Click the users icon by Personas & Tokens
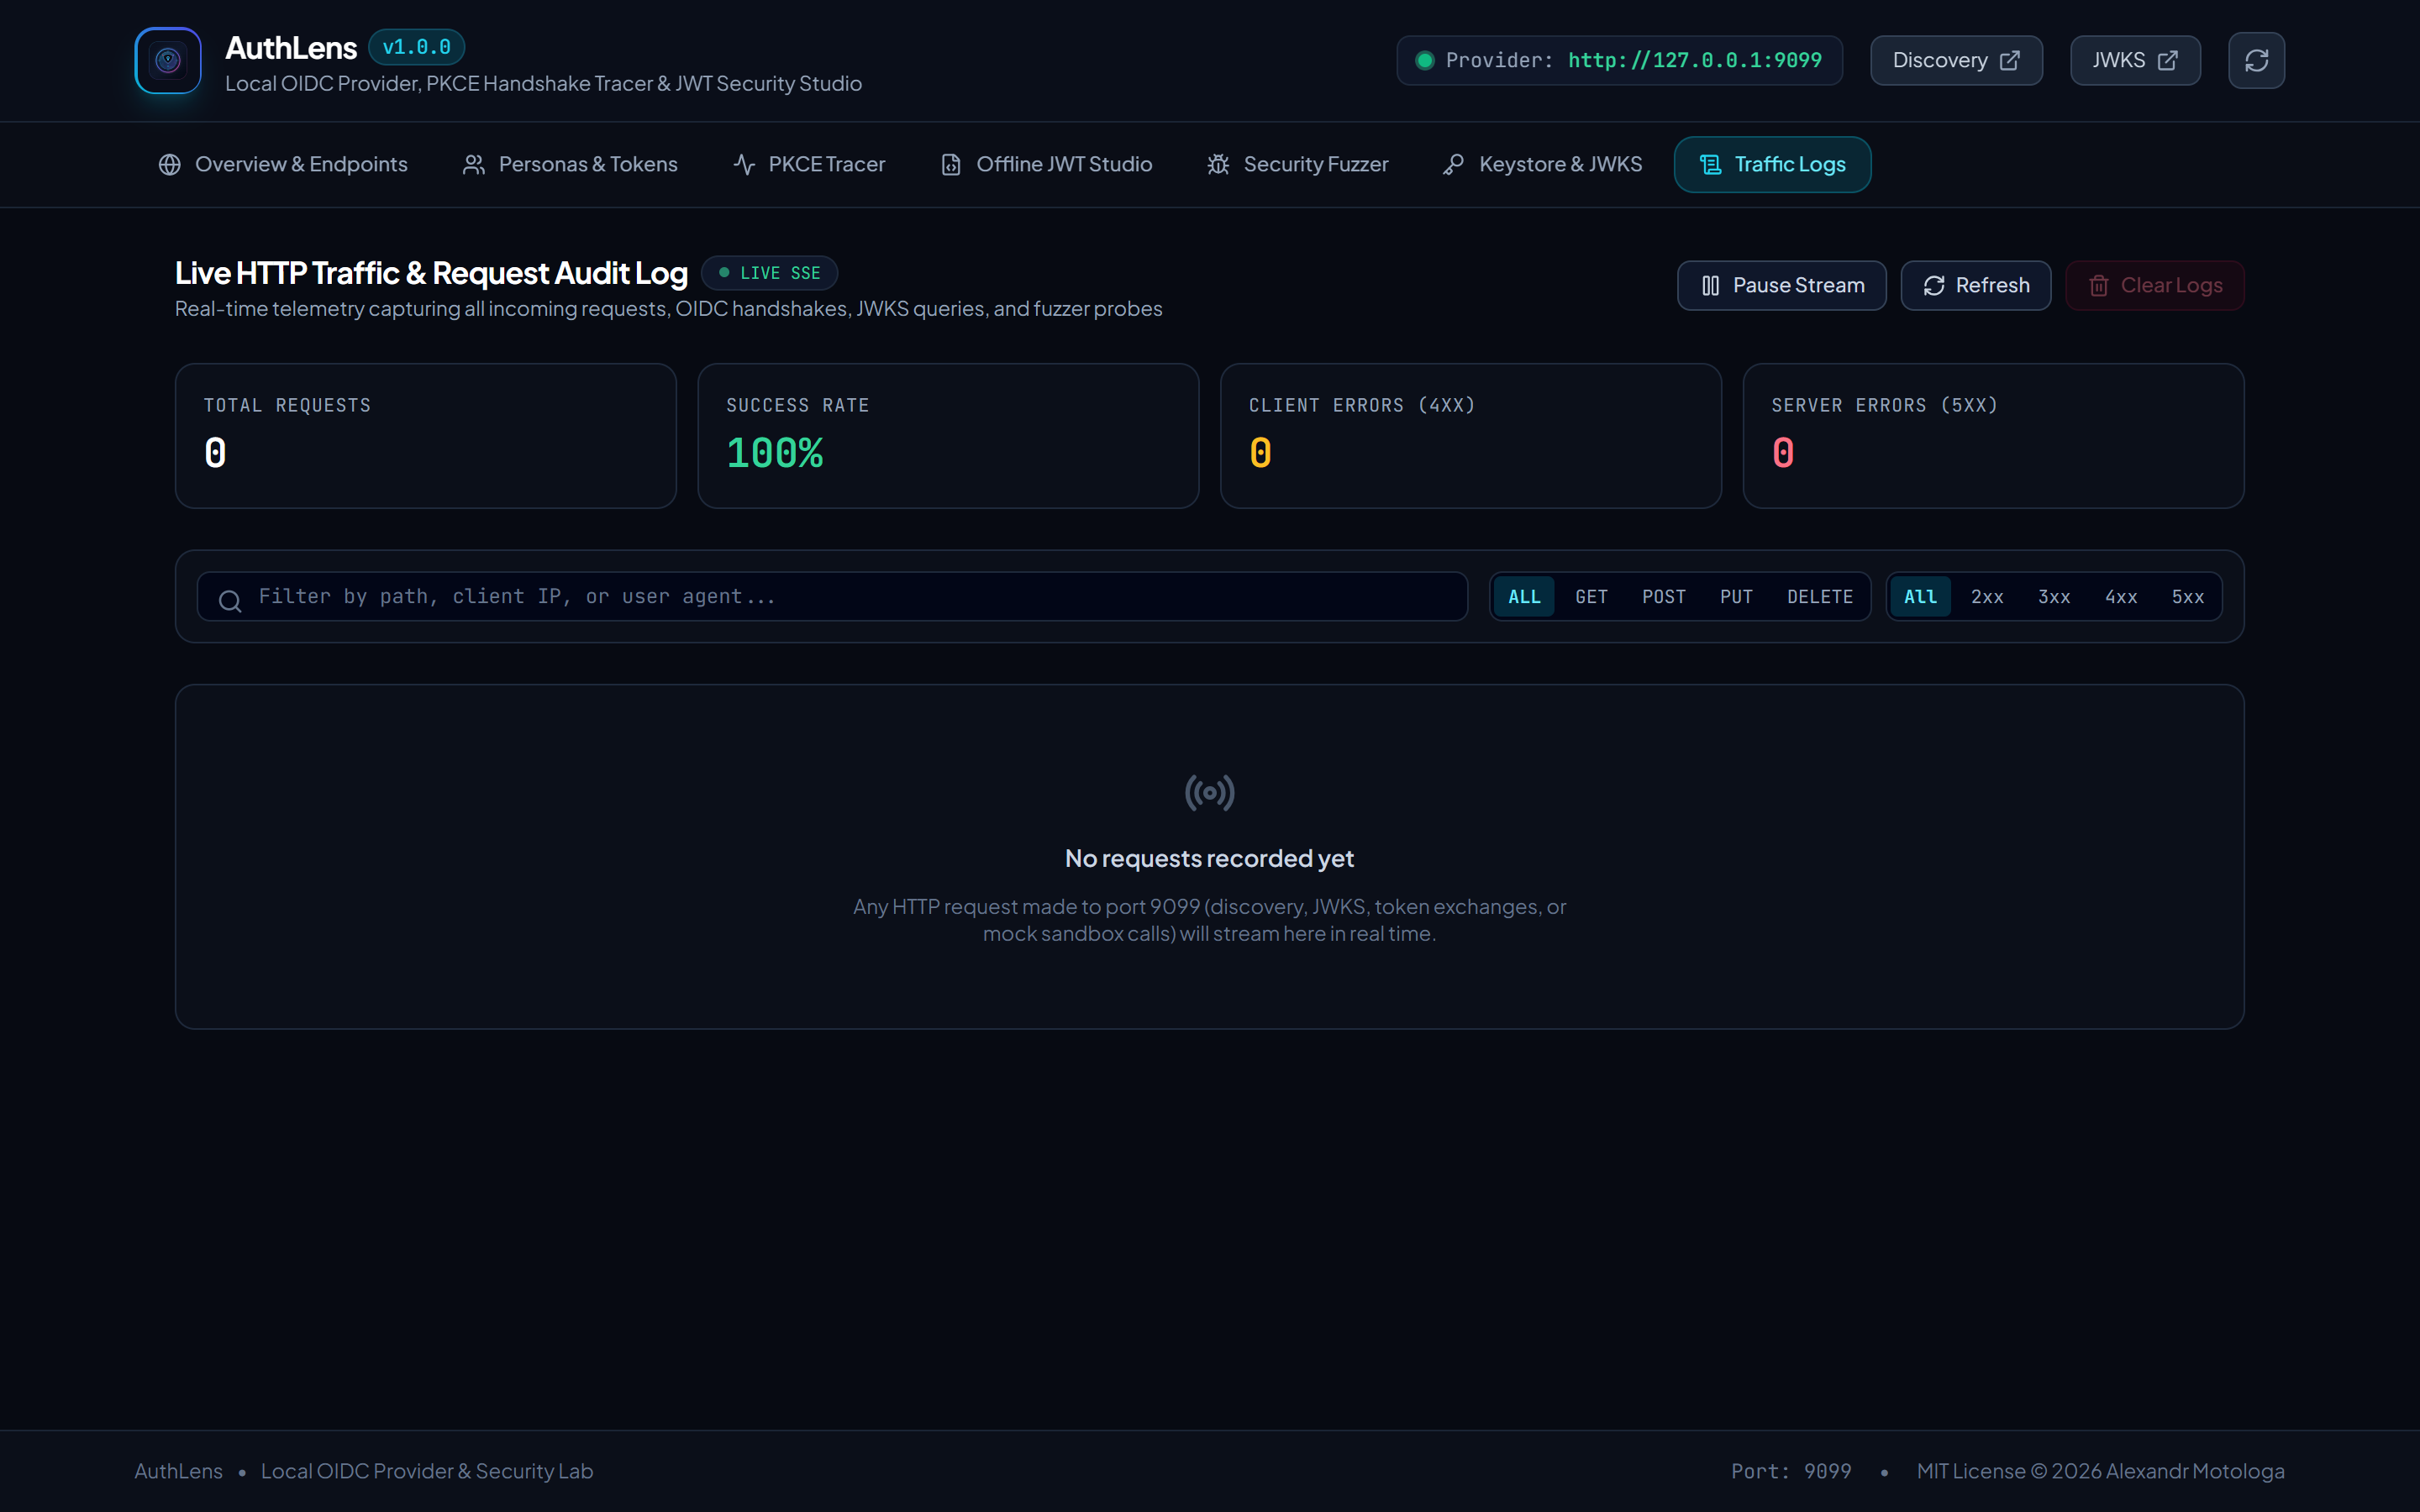 pyautogui.click(x=474, y=164)
